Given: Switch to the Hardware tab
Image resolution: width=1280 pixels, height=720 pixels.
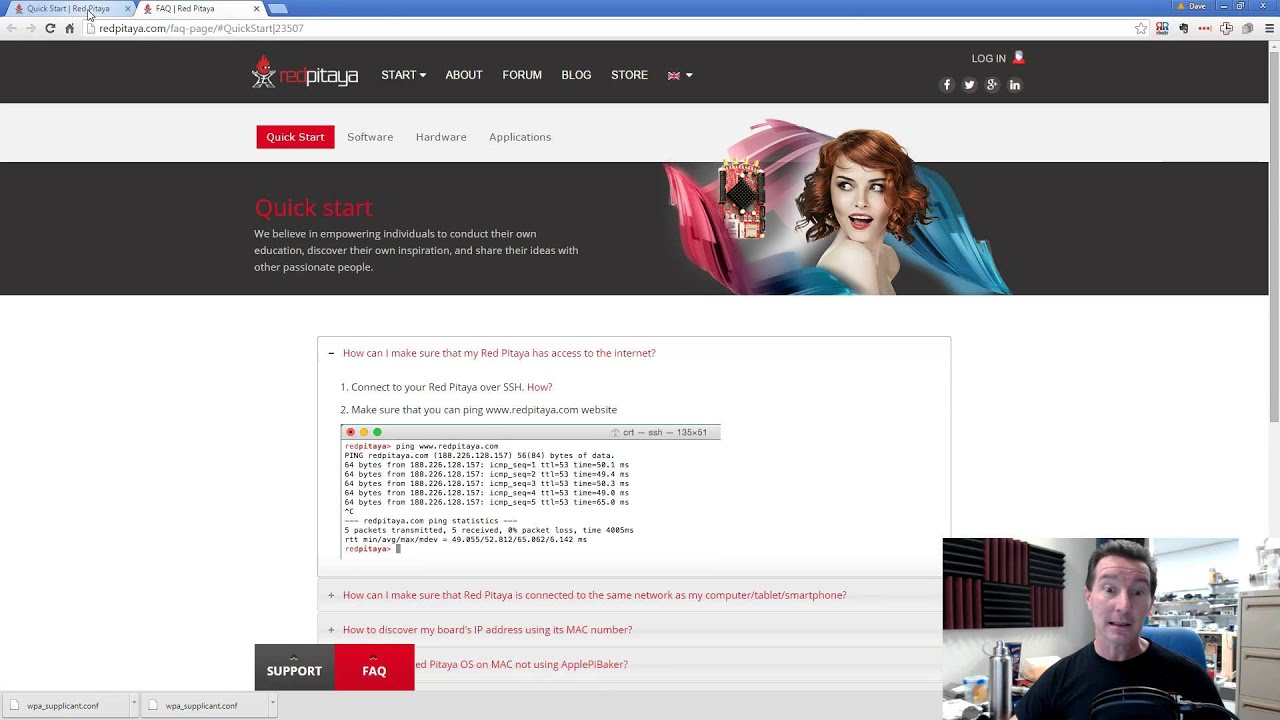Looking at the screenshot, I should (x=441, y=137).
